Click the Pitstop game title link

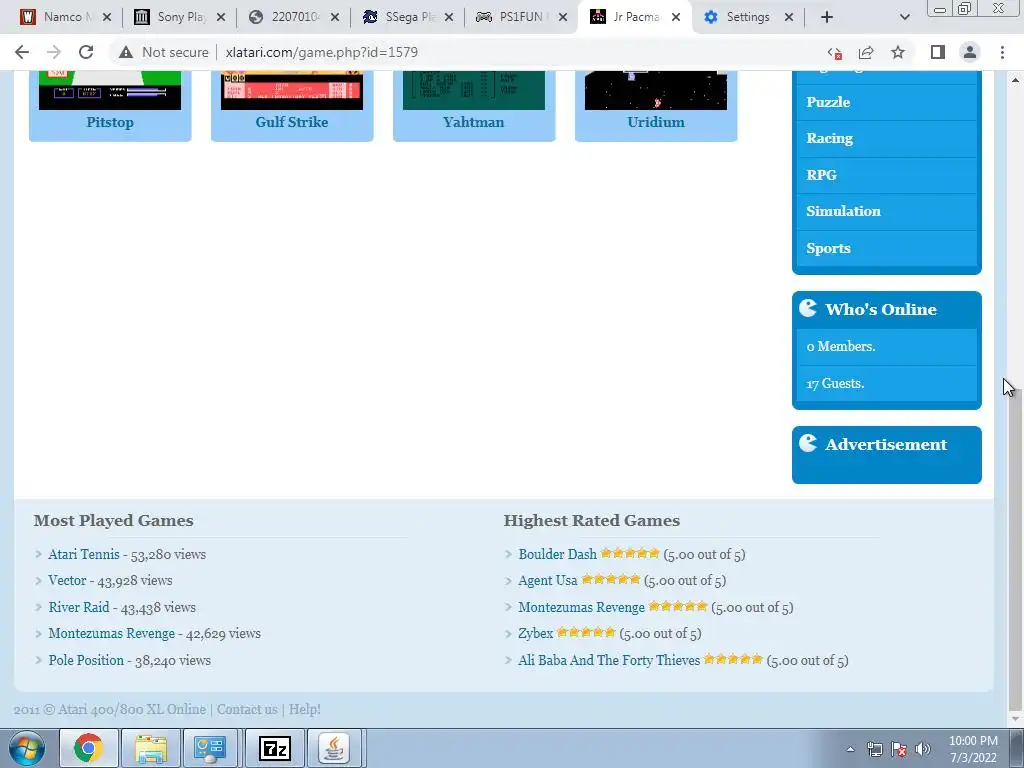(x=110, y=122)
